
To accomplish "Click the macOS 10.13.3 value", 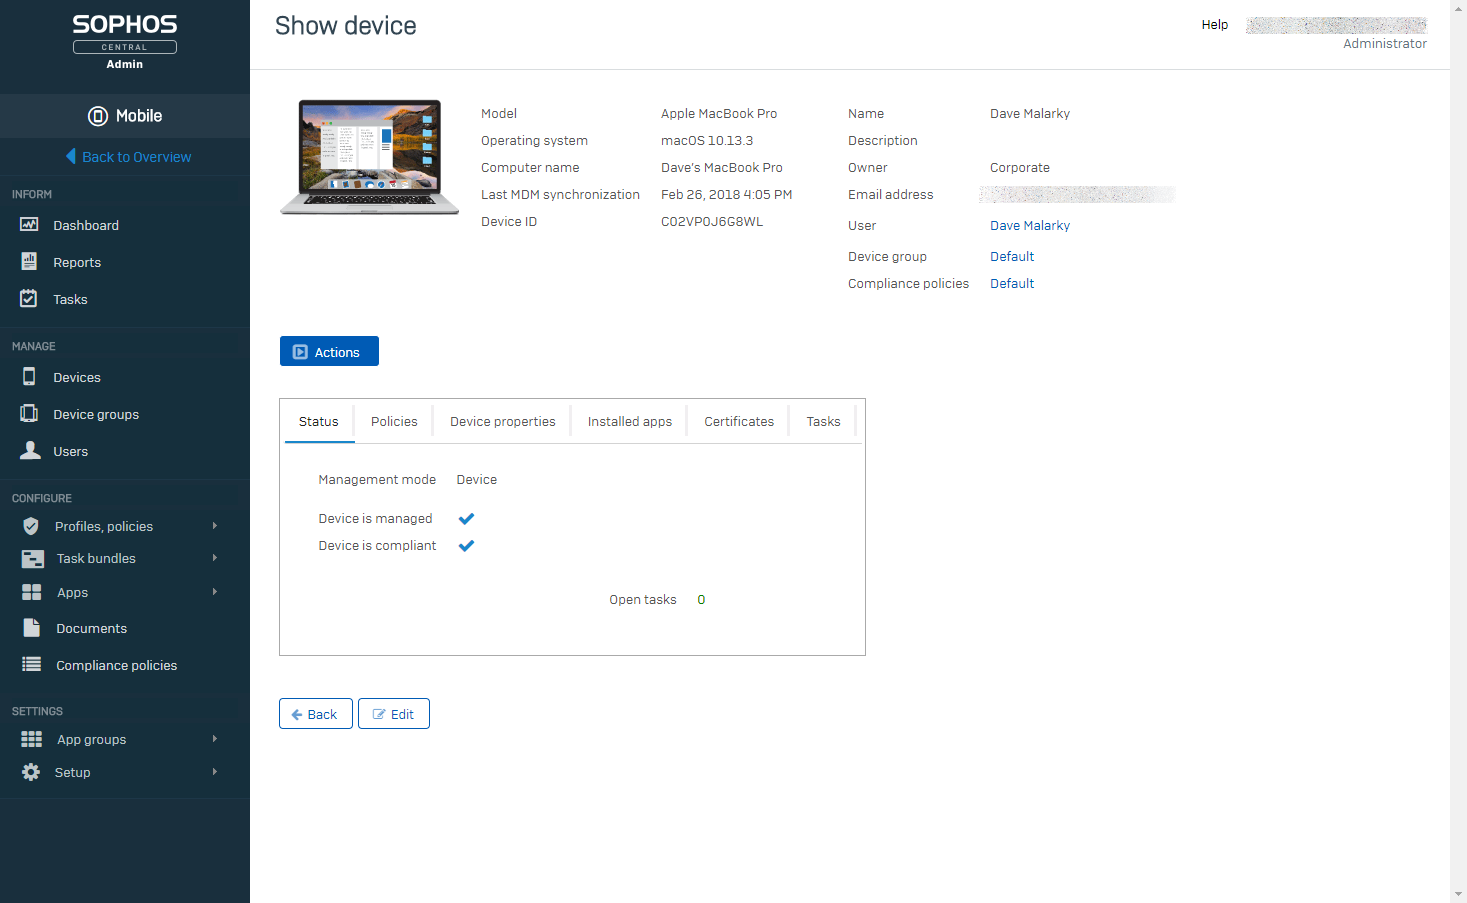I will point(707,140).
